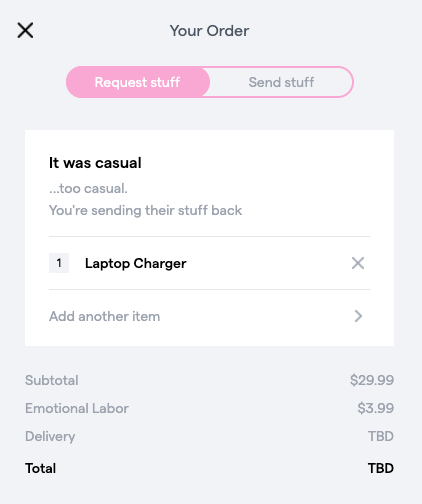Click the Subtotal amount $29.99
The width and height of the screenshot is (422, 504).
click(372, 380)
